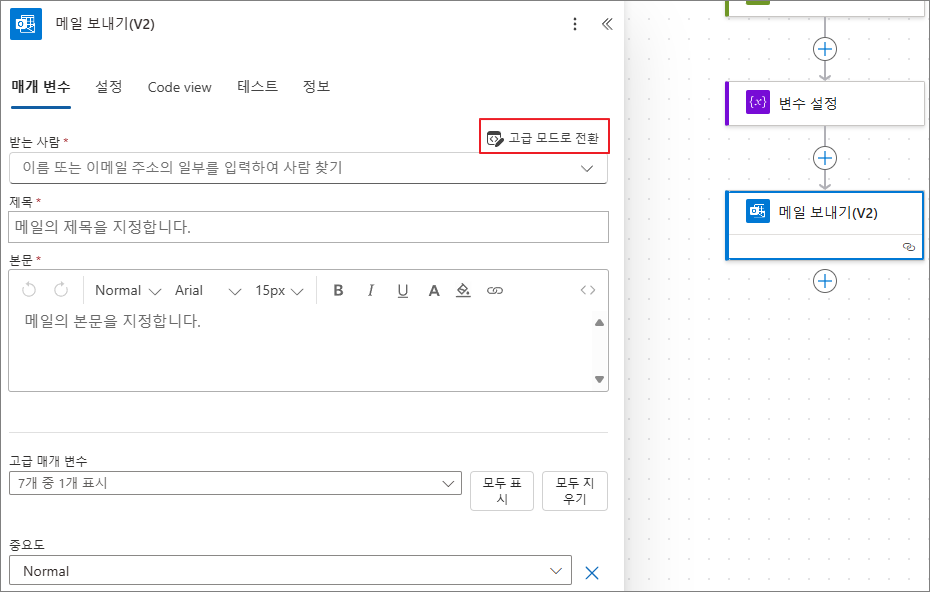The image size is (930, 592).
Task: Click the undo icon in body editor
Action: (29, 290)
